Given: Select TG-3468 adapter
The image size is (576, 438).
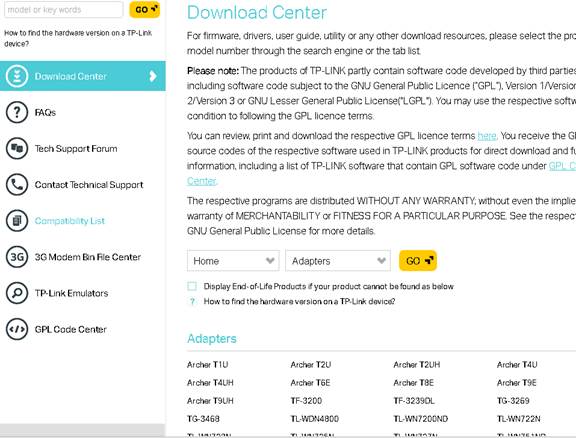Looking at the screenshot, I should pos(203,419).
